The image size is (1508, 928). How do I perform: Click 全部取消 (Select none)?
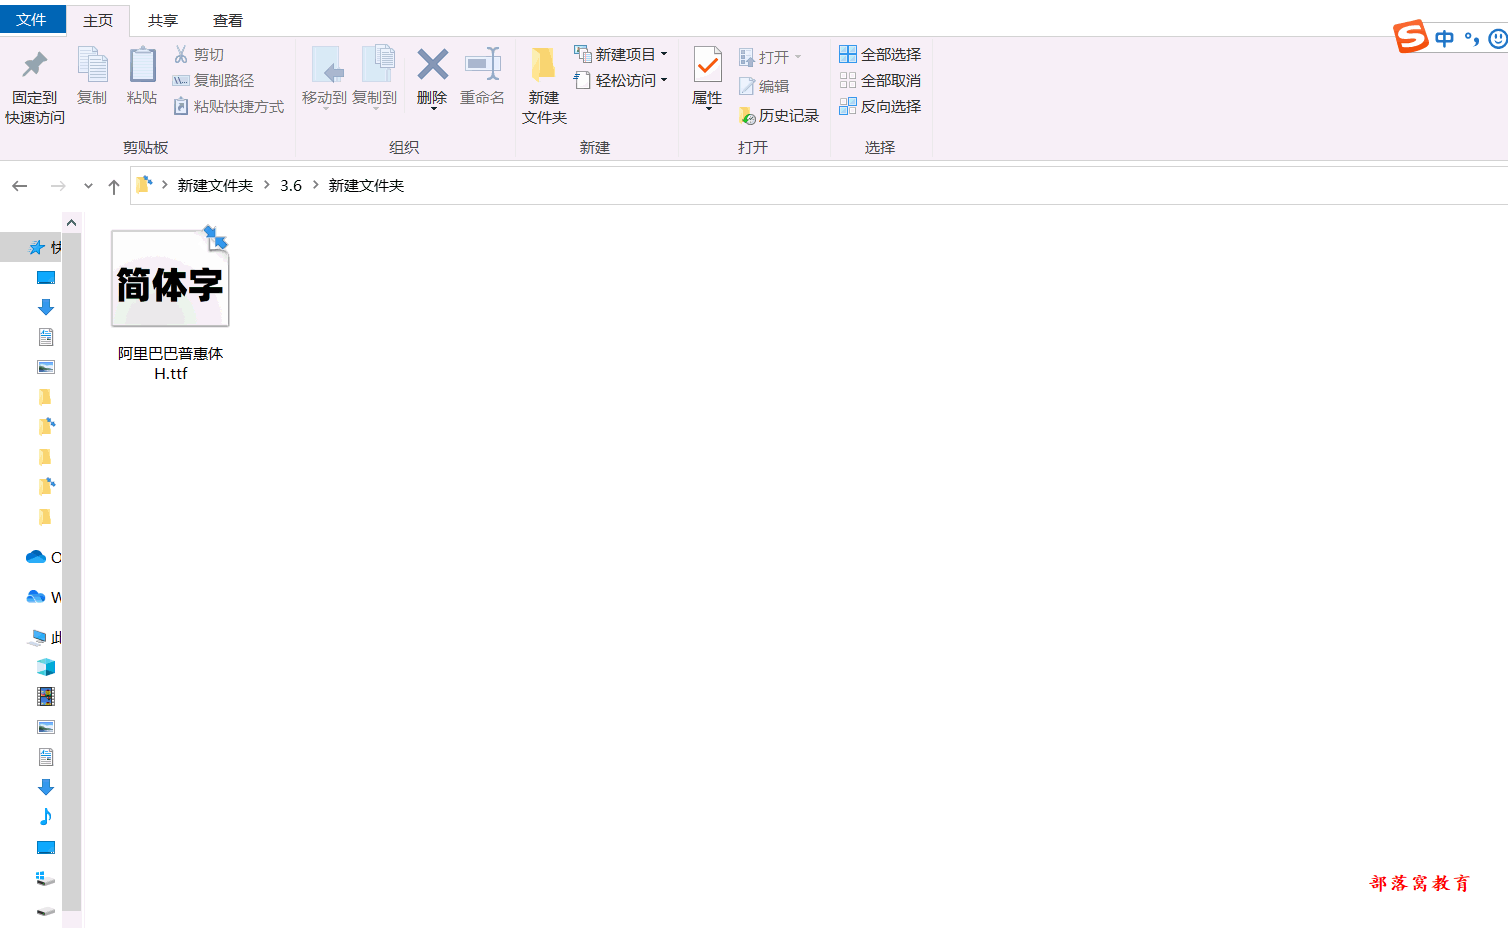880,80
